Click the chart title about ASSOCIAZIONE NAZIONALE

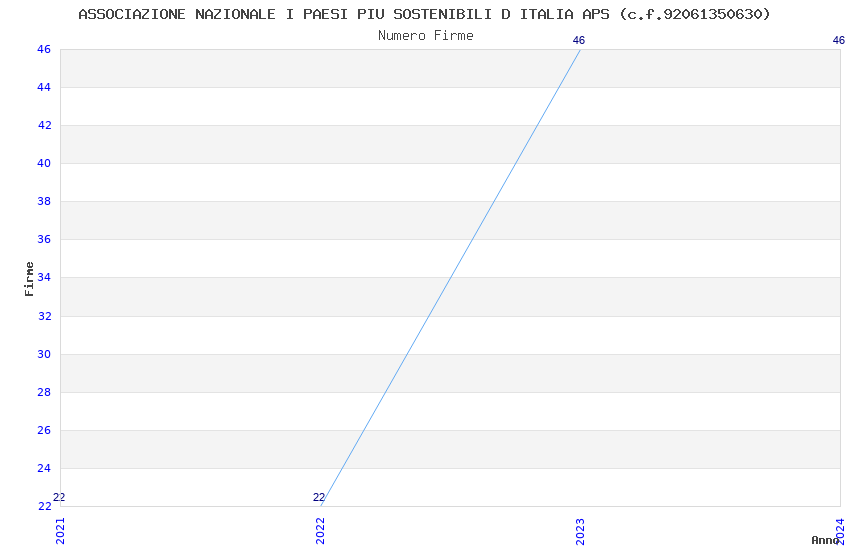pos(424,14)
